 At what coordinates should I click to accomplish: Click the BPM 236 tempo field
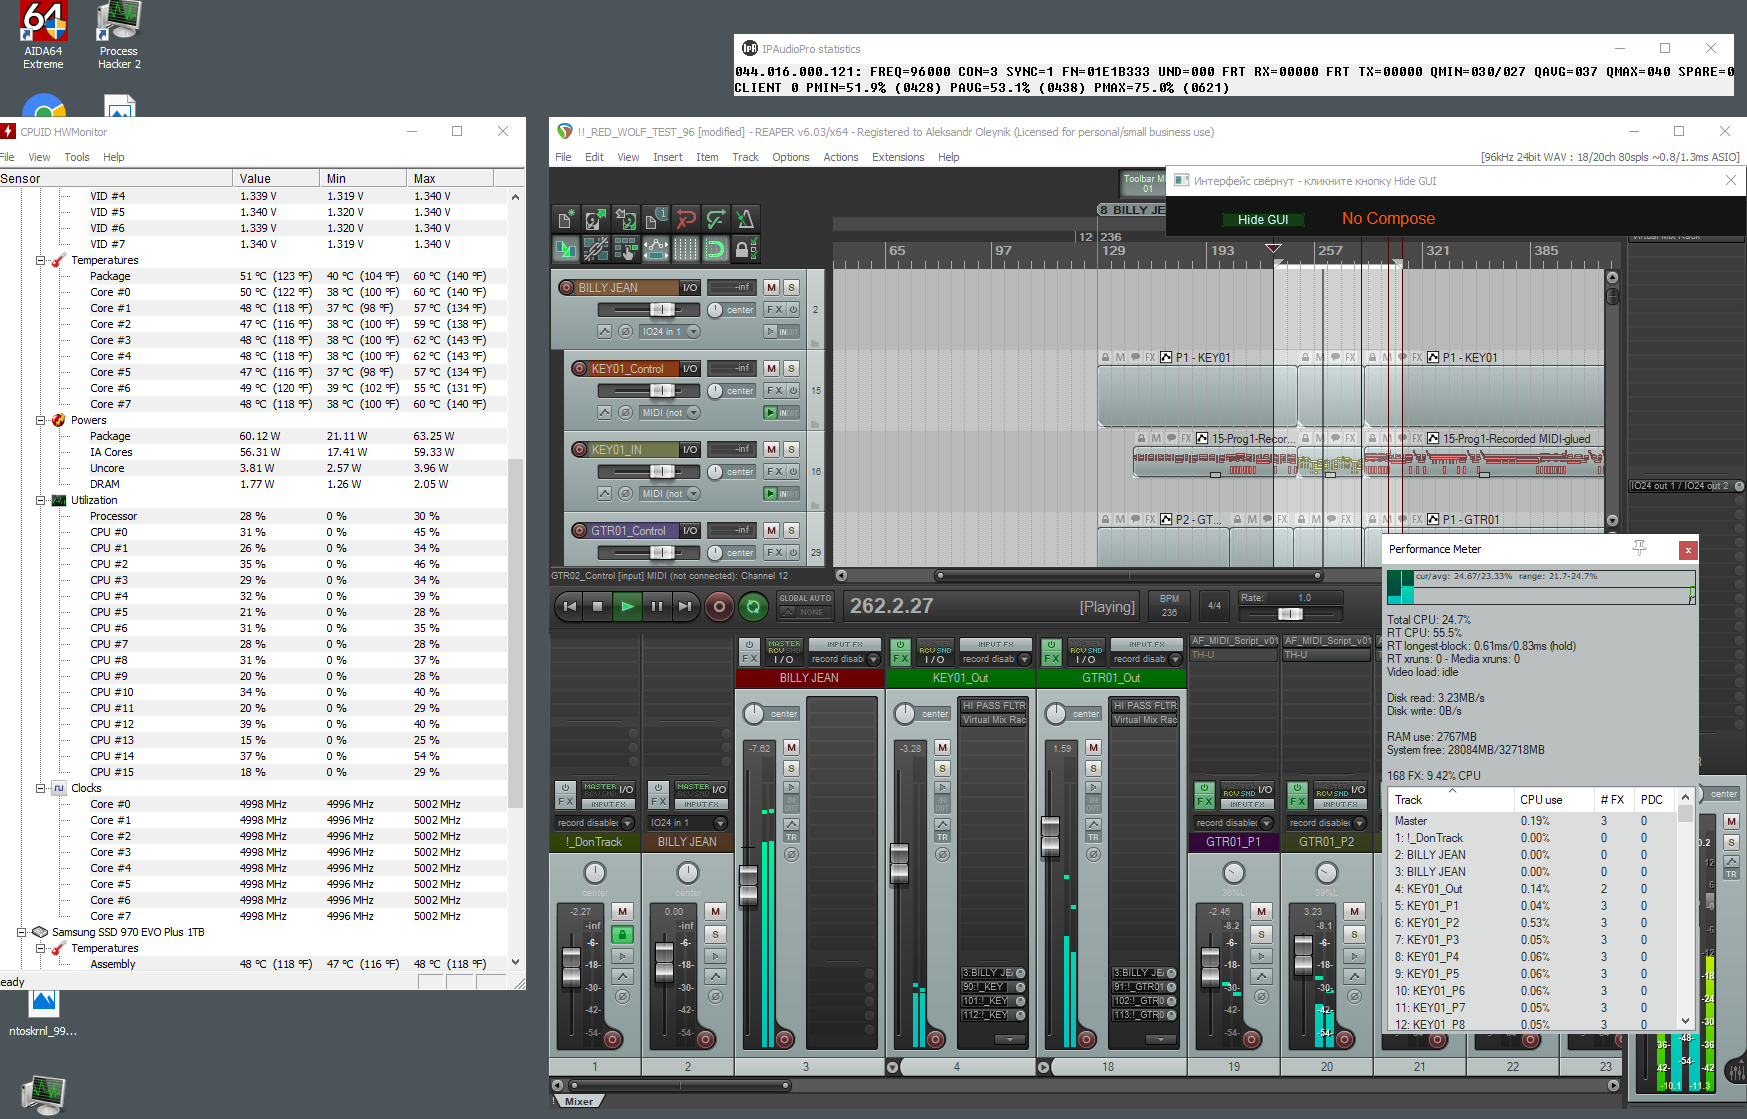pos(1169,605)
